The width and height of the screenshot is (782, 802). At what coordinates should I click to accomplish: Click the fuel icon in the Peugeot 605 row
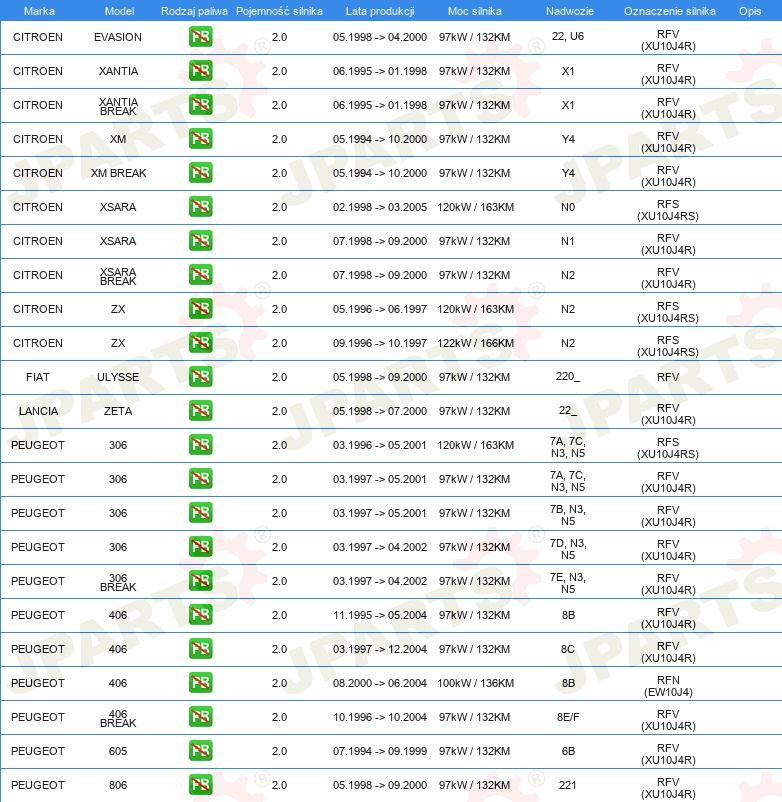pyautogui.click(x=200, y=751)
